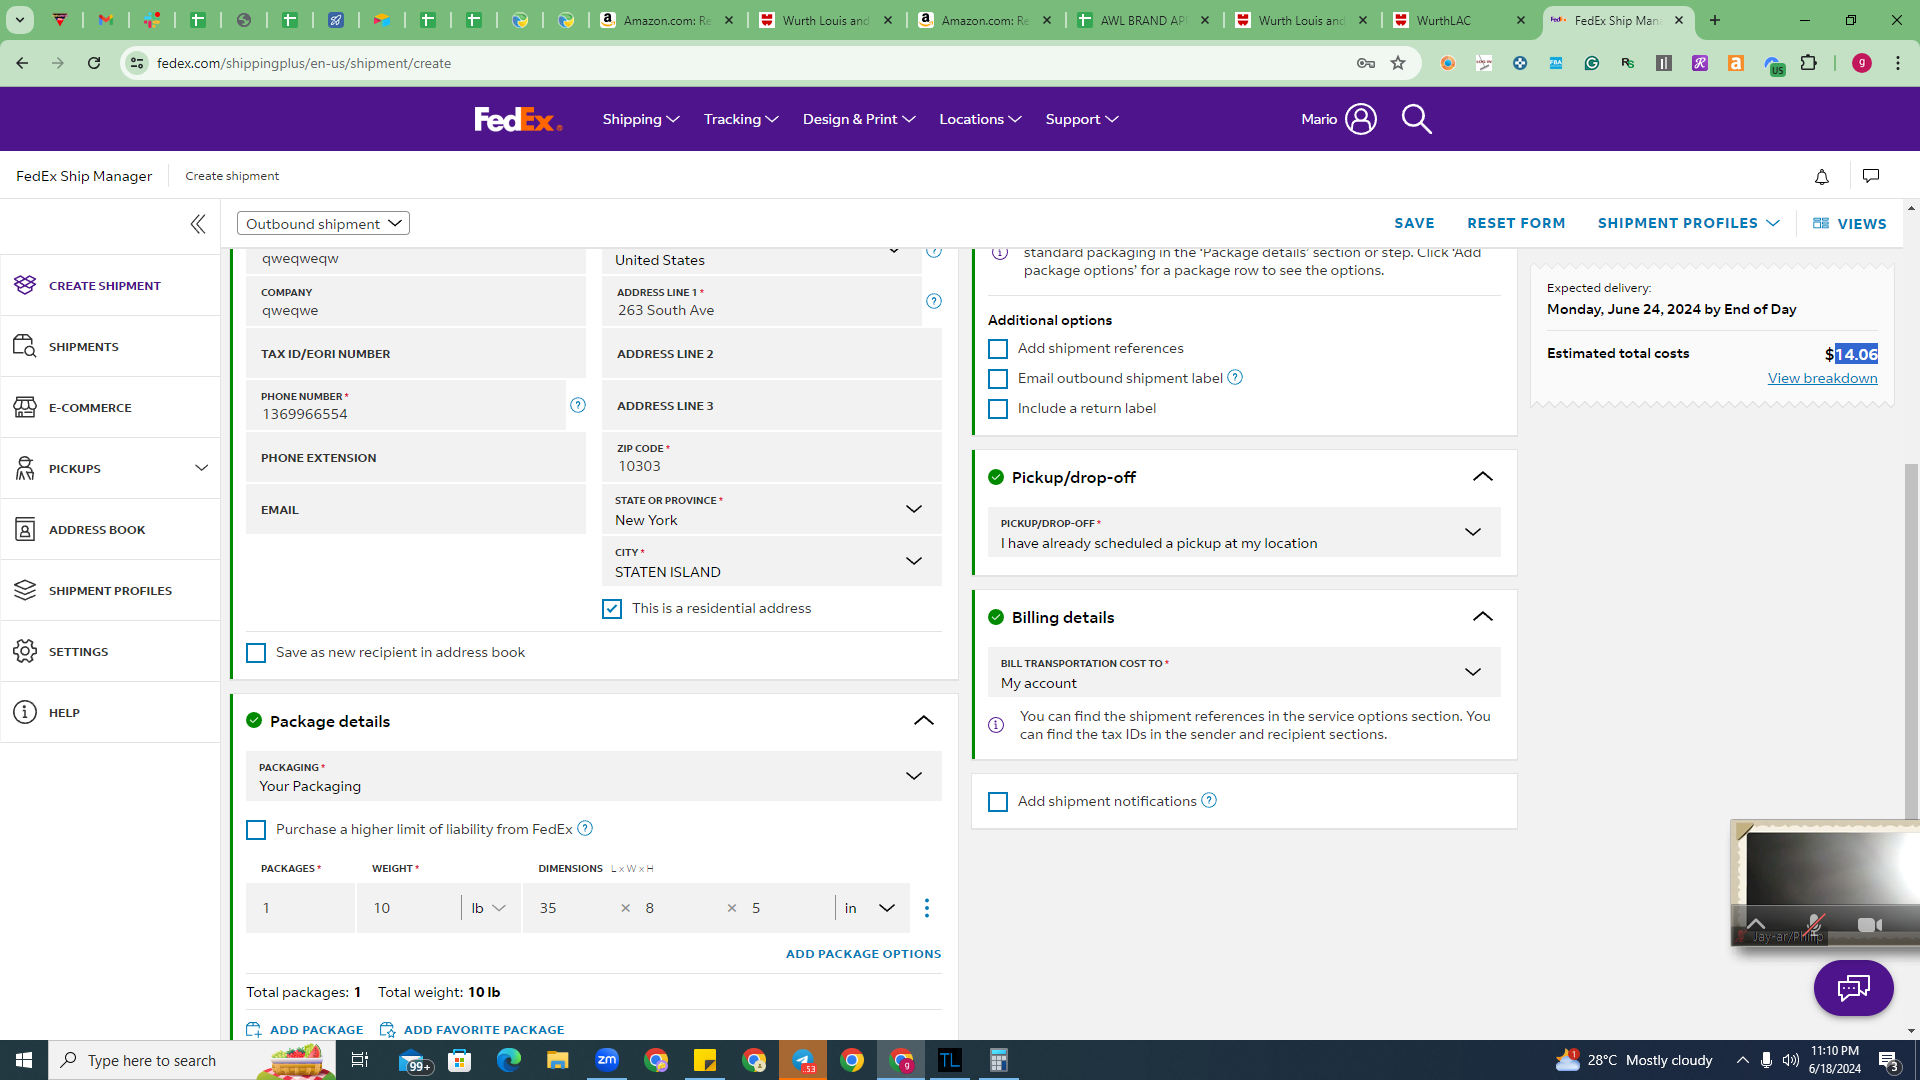The height and width of the screenshot is (1080, 1920).
Task: Open the Packaging dropdown
Action: coord(594,776)
